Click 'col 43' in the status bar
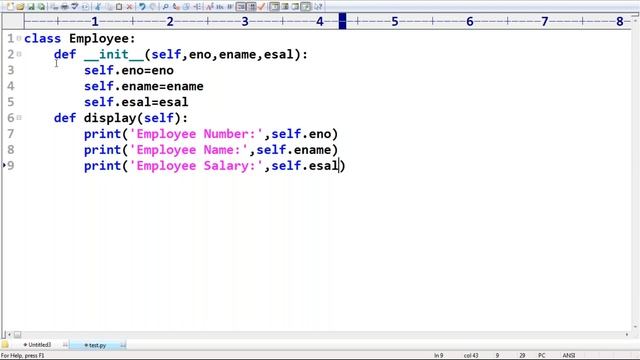Screen dimensions: 640x360 click(x=471, y=356)
